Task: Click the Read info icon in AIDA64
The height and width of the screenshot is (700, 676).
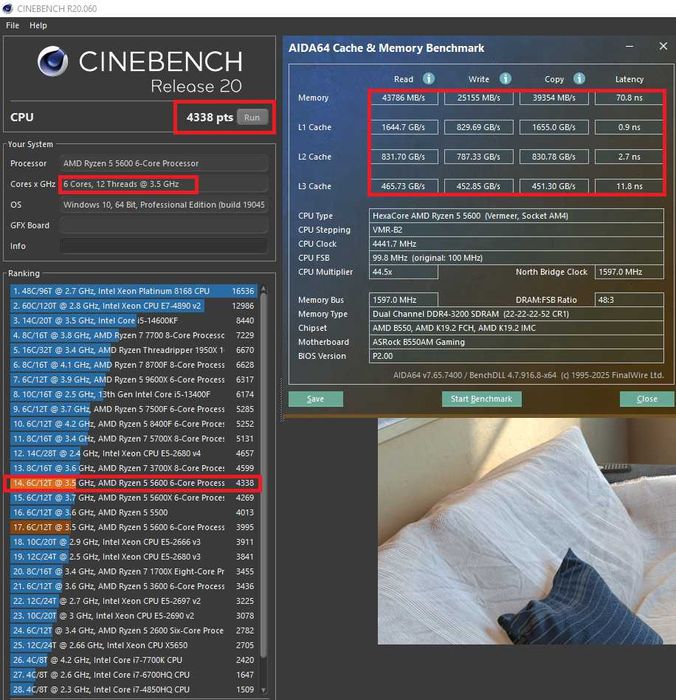Action: tap(429, 79)
